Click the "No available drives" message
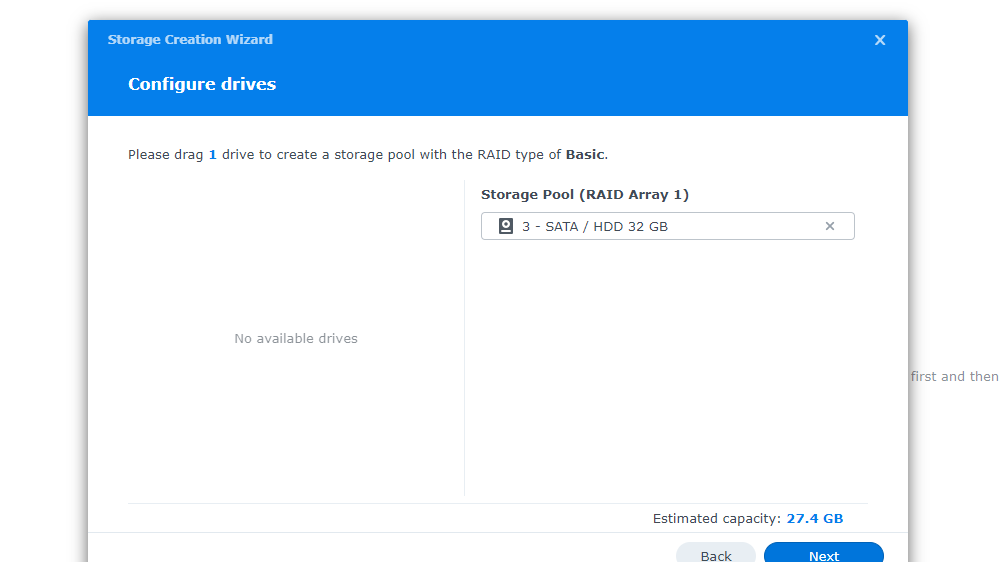1003x562 pixels. pyautogui.click(x=296, y=338)
